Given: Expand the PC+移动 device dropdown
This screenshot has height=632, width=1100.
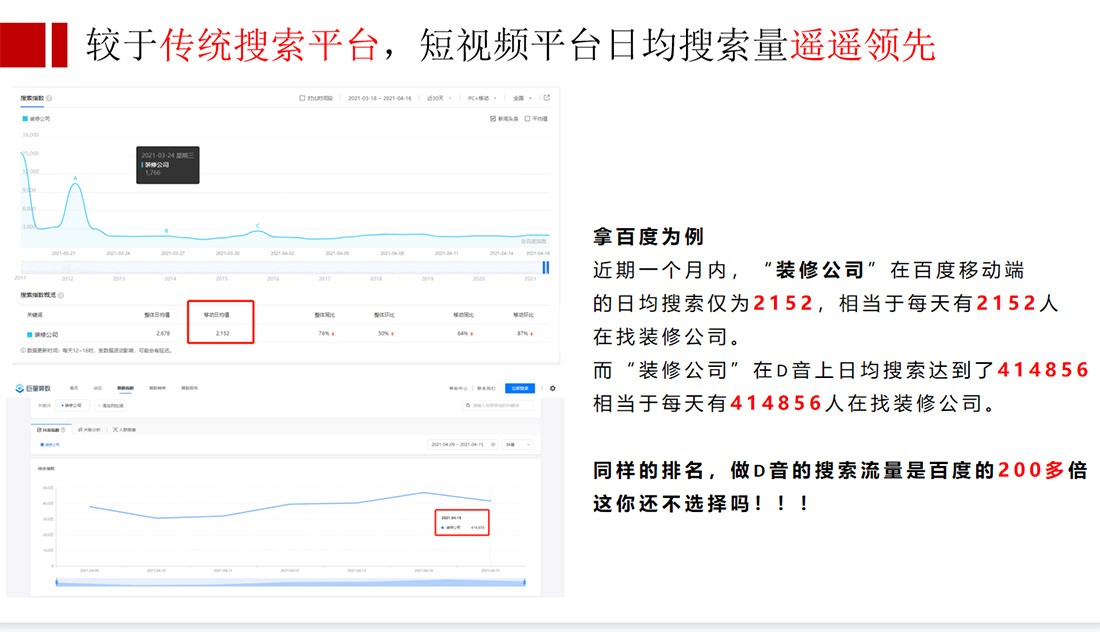Looking at the screenshot, I should (x=483, y=98).
